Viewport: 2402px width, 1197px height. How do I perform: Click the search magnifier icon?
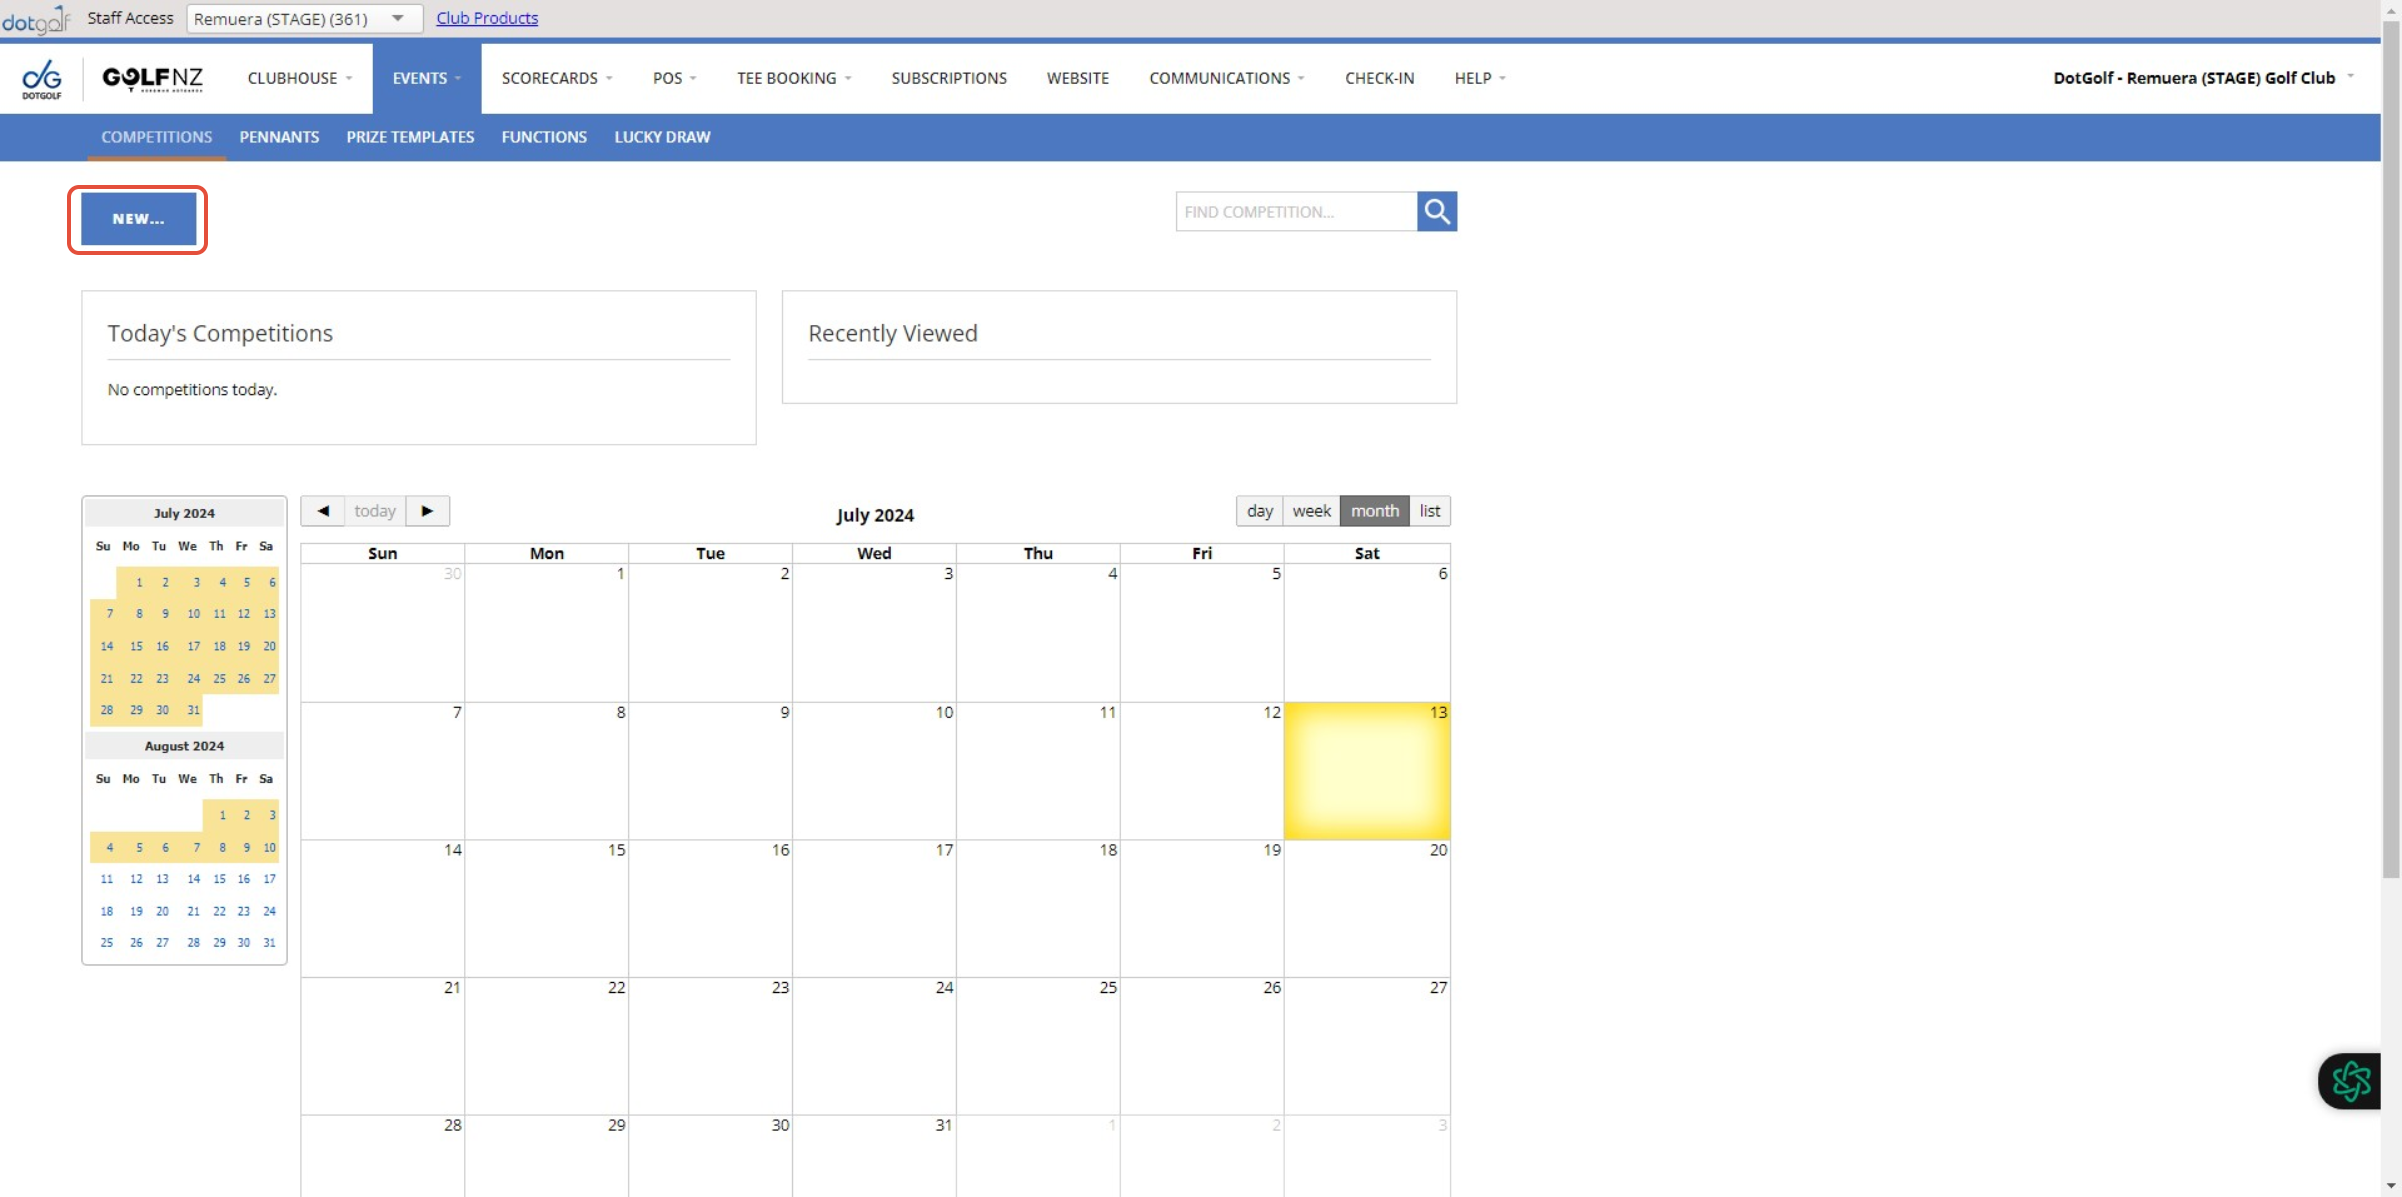(1436, 211)
